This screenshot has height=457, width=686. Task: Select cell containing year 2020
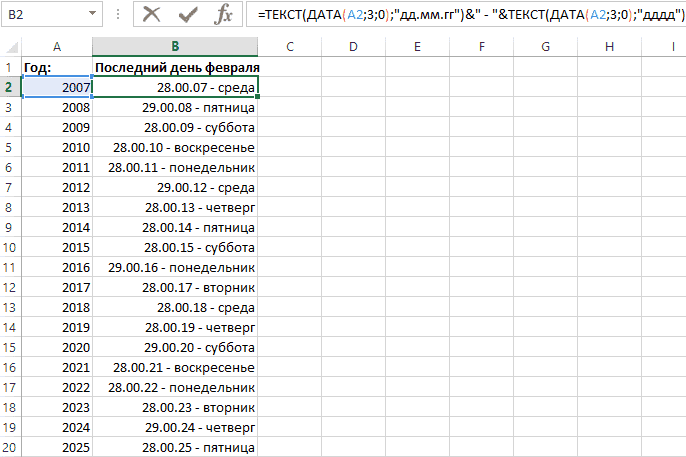(57, 347)
